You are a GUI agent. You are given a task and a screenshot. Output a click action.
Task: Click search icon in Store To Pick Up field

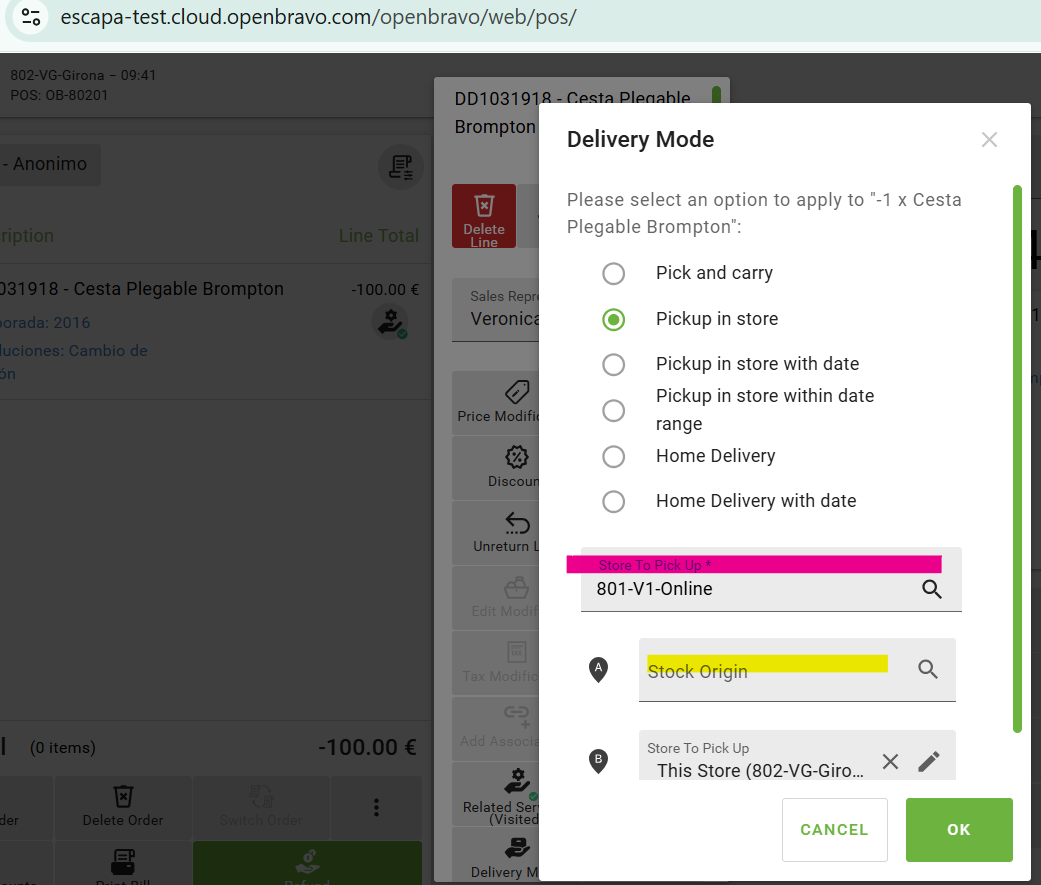coord(931,589)
